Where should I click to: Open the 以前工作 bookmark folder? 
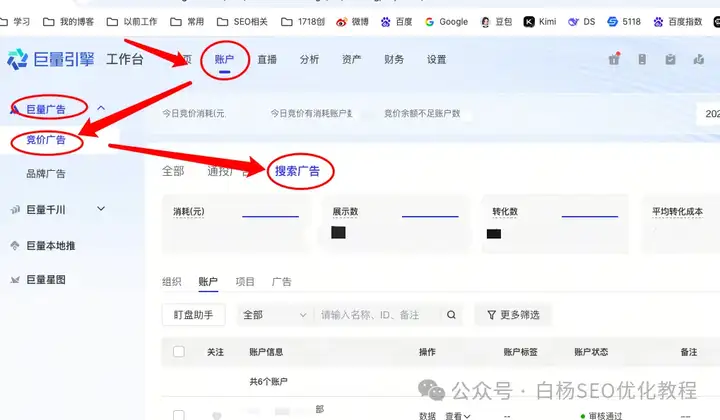(132, 22)
